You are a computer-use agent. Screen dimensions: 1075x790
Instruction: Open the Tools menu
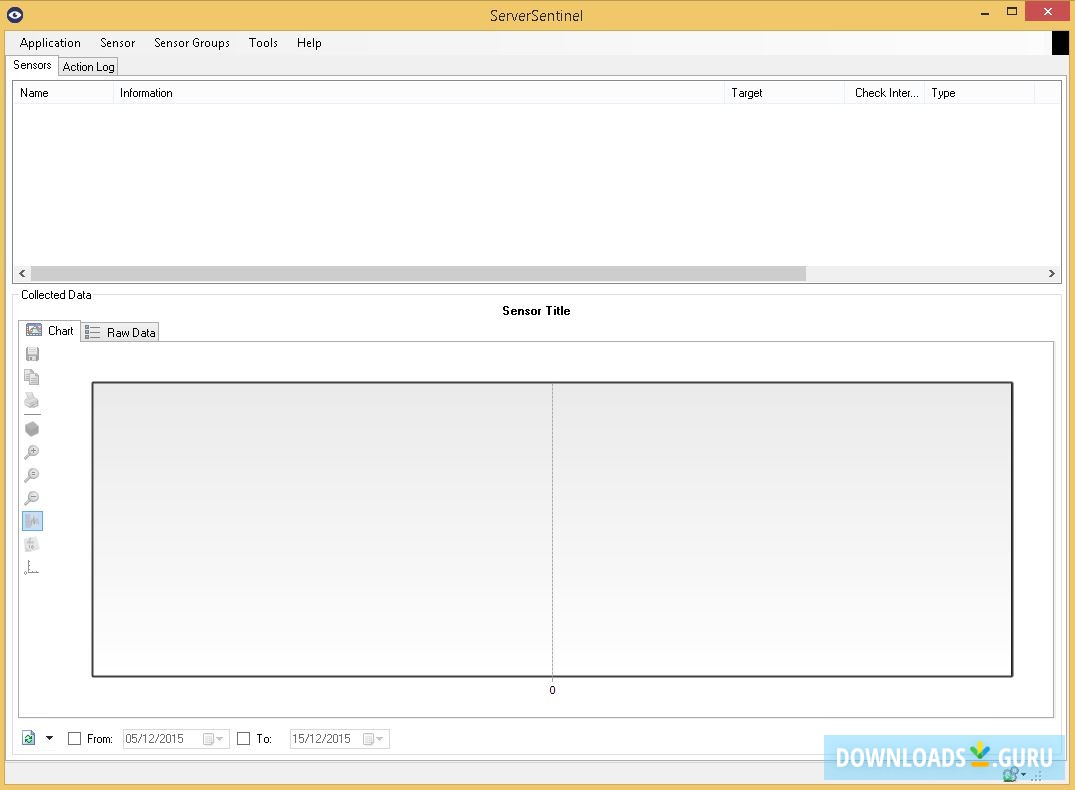tap(263, 43)
